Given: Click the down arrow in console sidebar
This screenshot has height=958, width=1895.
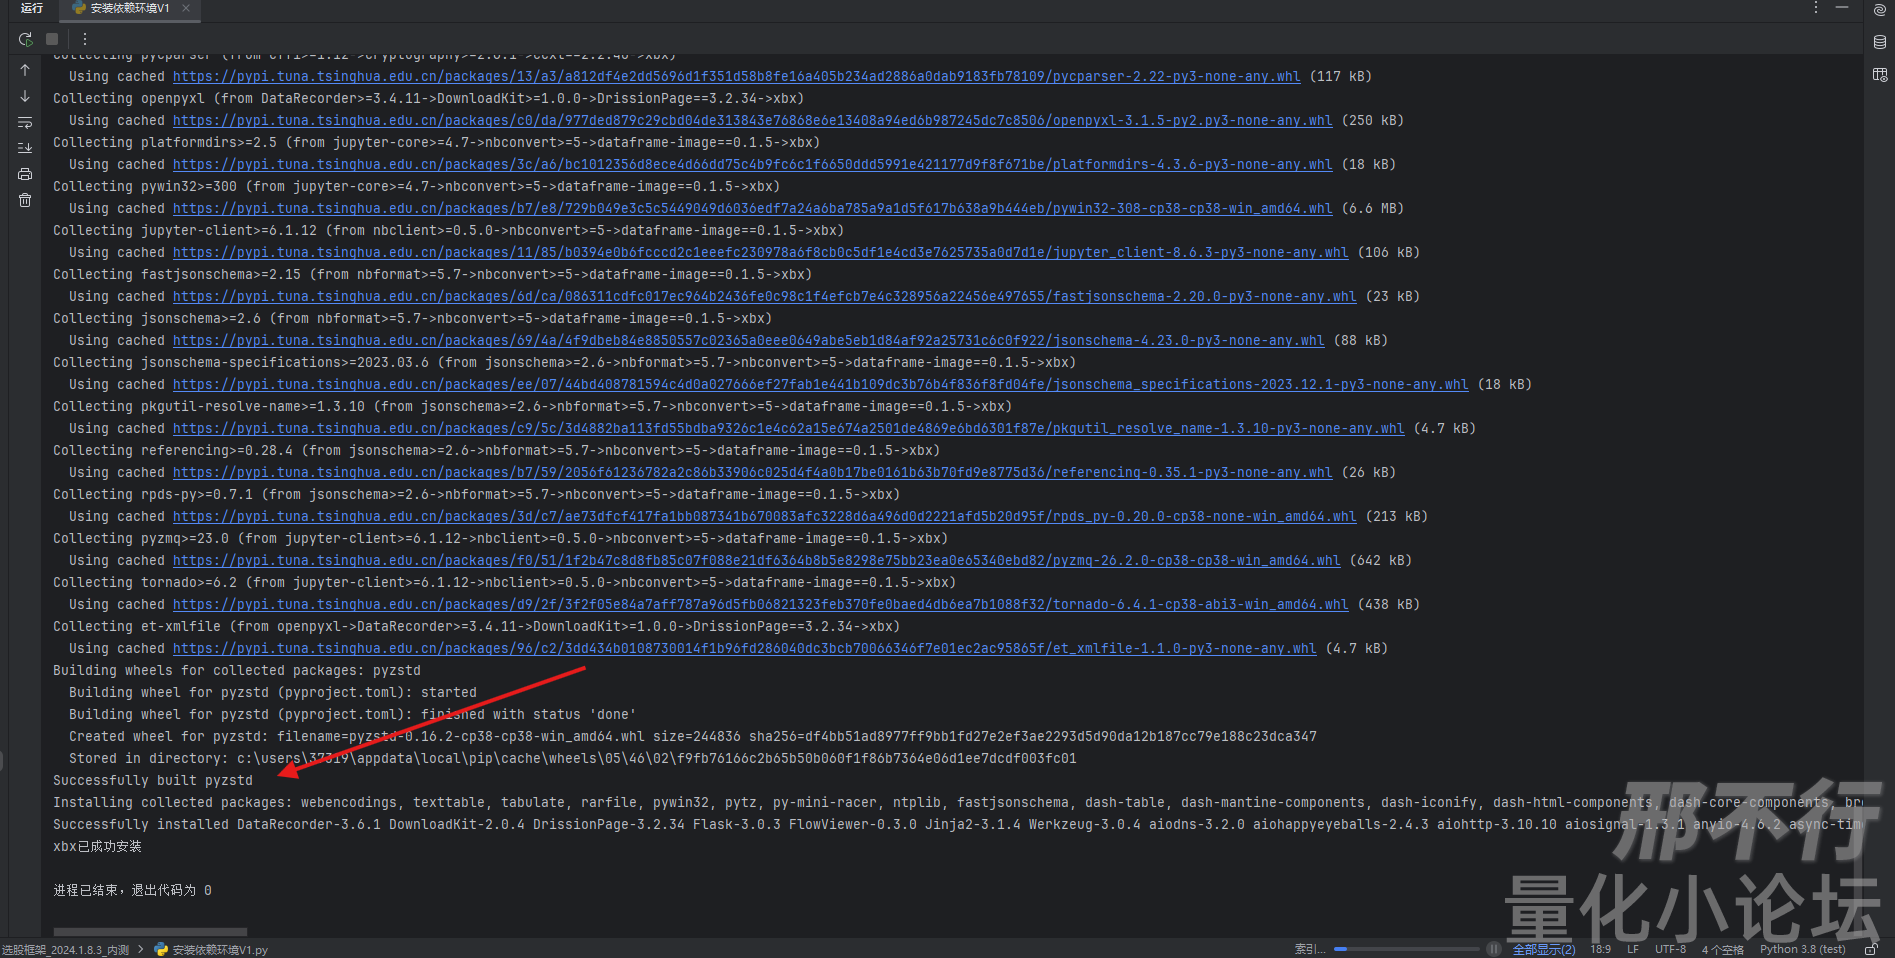Looking at the screenshot, I should tap(25, 97).
